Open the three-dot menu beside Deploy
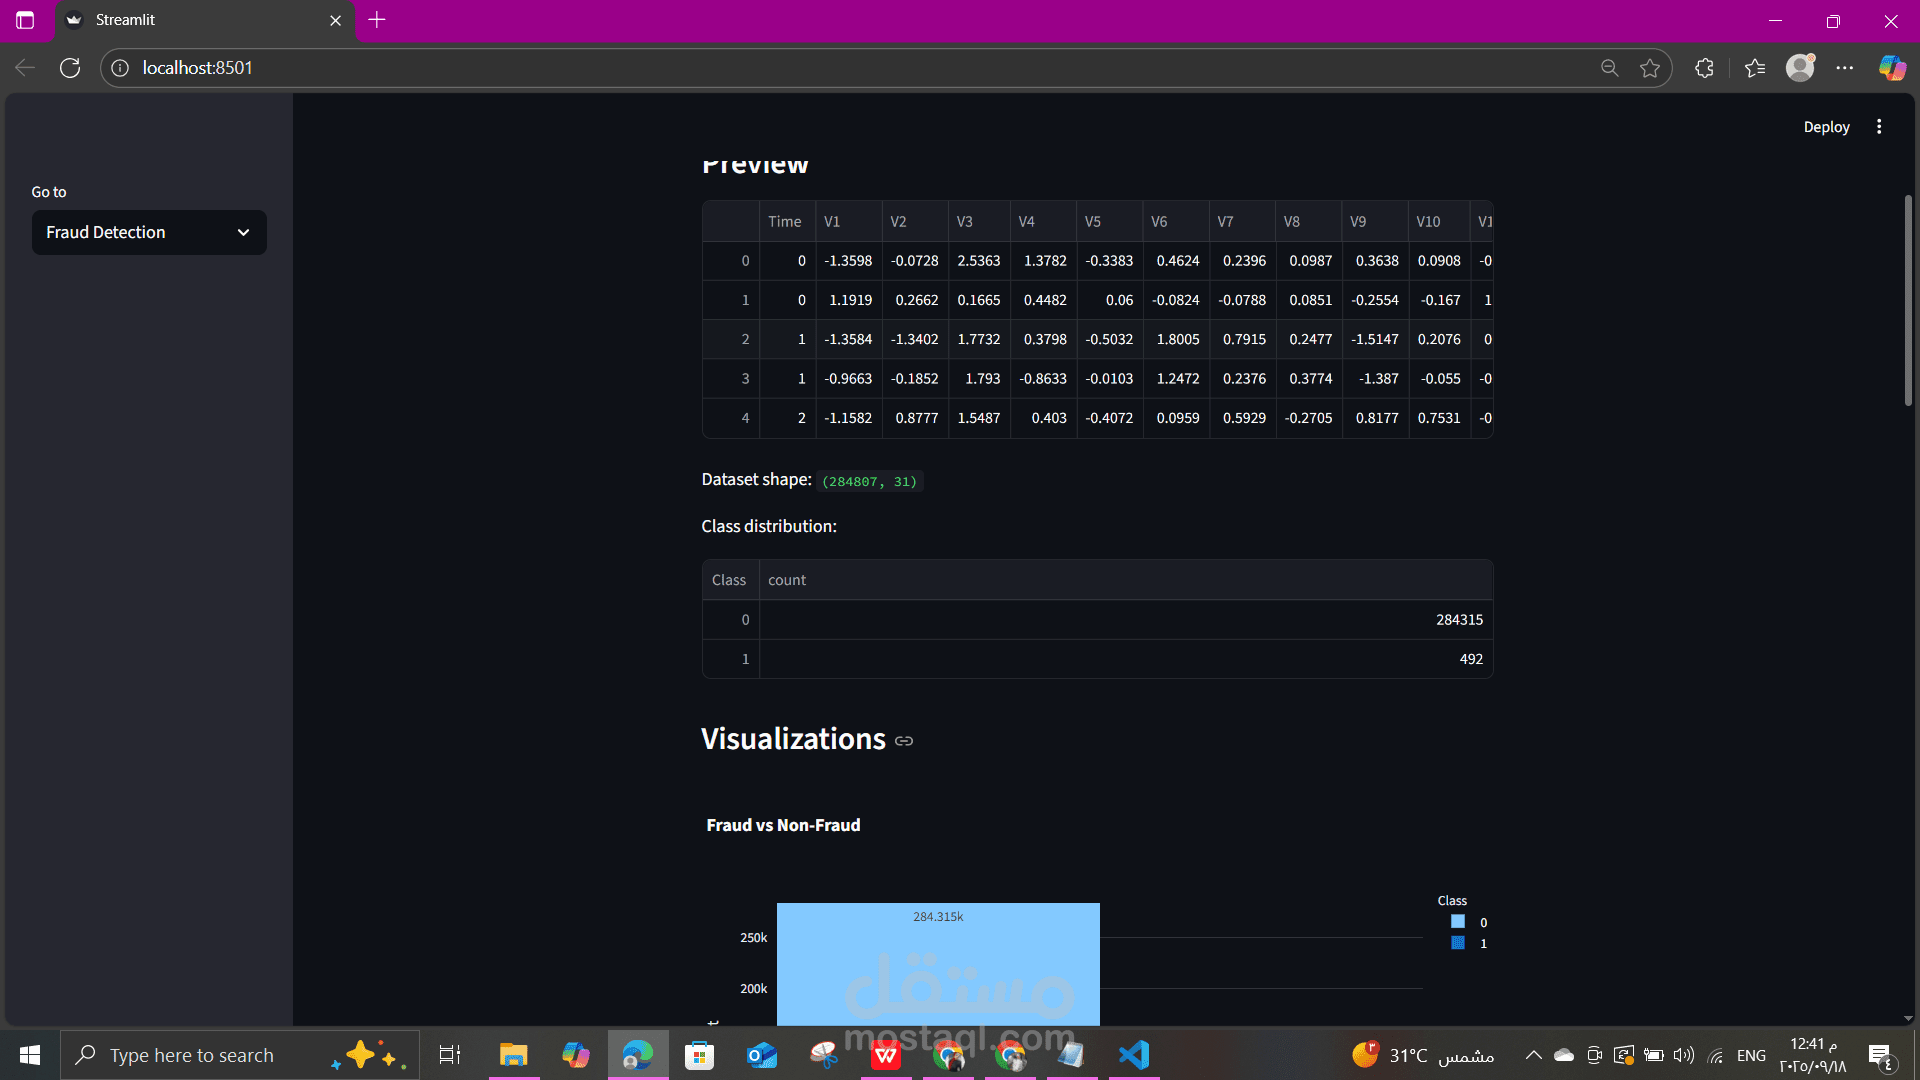The width and height of the screenshot is (1920, 1080). (1878, 126)
